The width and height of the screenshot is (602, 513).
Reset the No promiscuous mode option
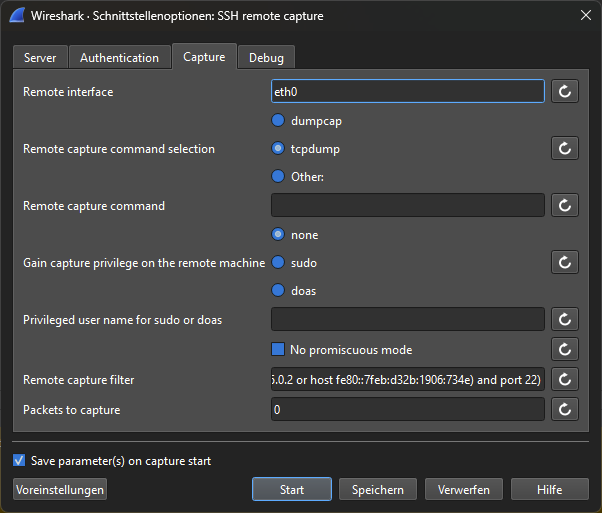point(565,350)
